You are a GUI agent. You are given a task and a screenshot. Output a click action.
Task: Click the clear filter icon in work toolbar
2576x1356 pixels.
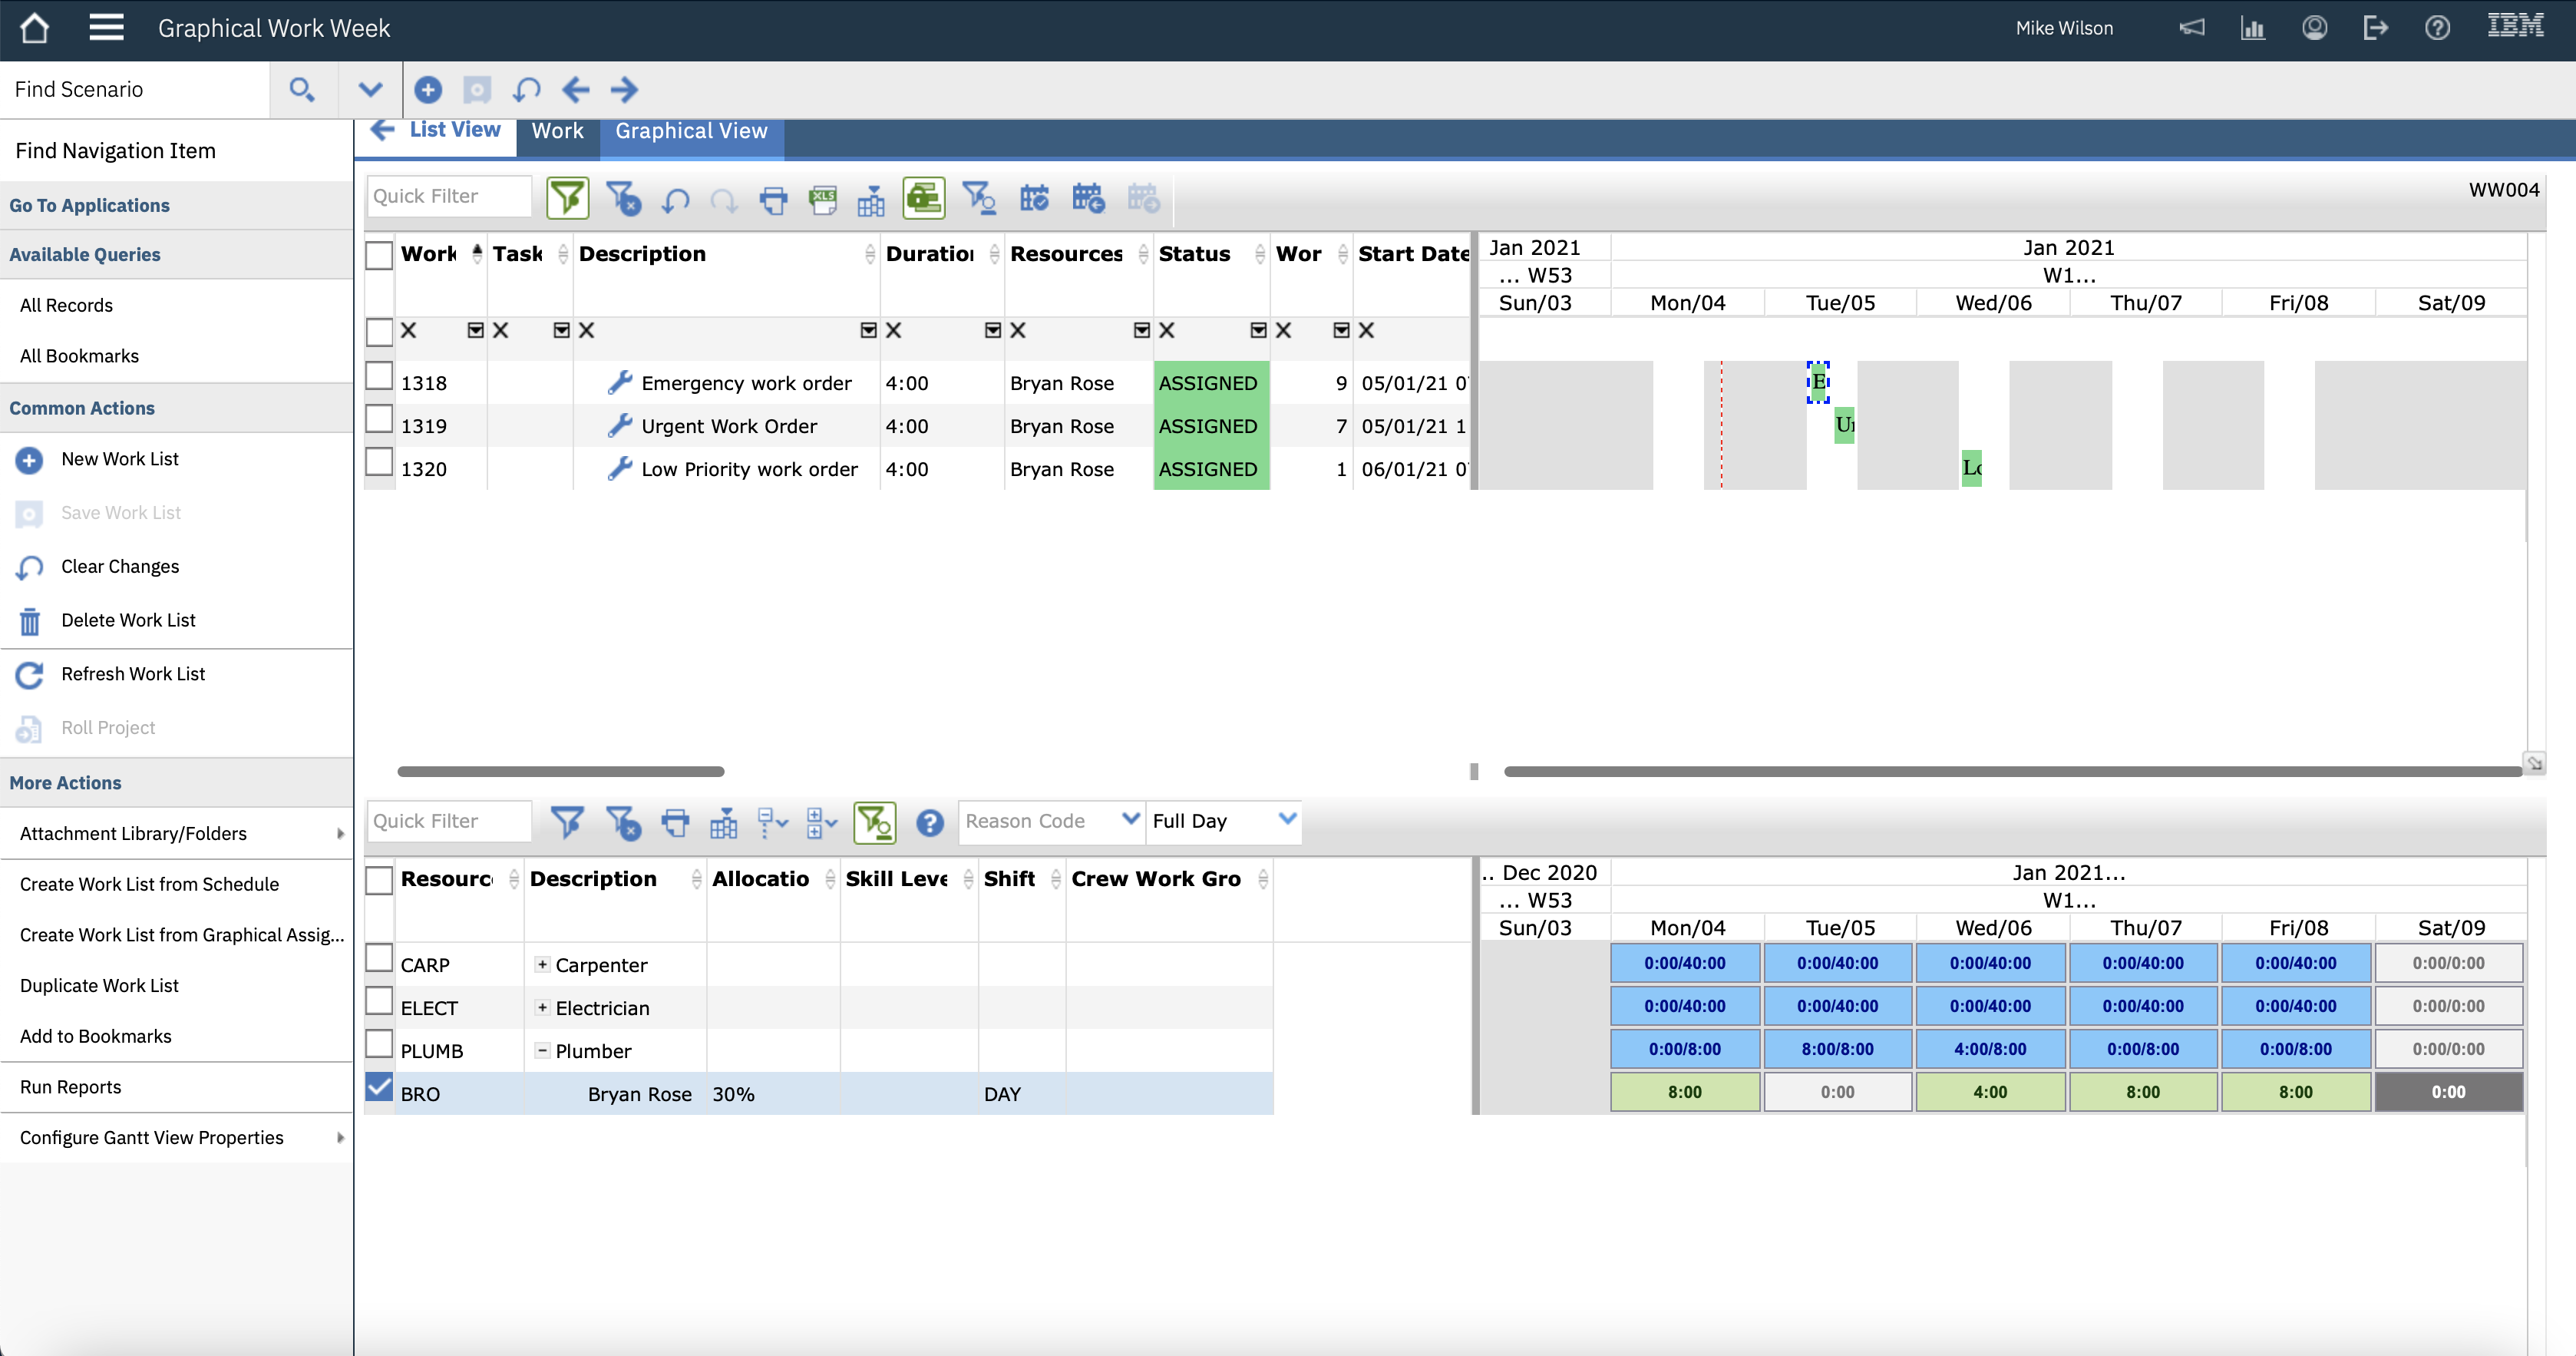coord(623,200)
